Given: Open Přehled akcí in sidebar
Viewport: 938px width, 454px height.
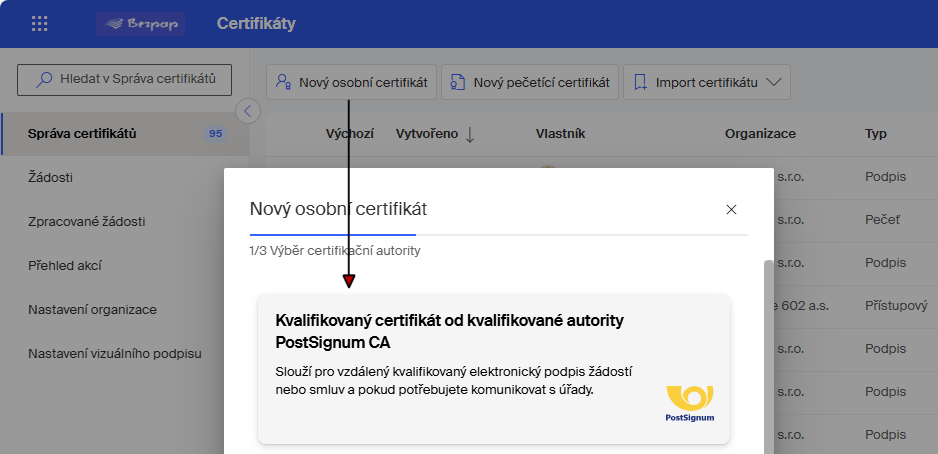Looking at the screenshot, I should click(x=66, y=266).
